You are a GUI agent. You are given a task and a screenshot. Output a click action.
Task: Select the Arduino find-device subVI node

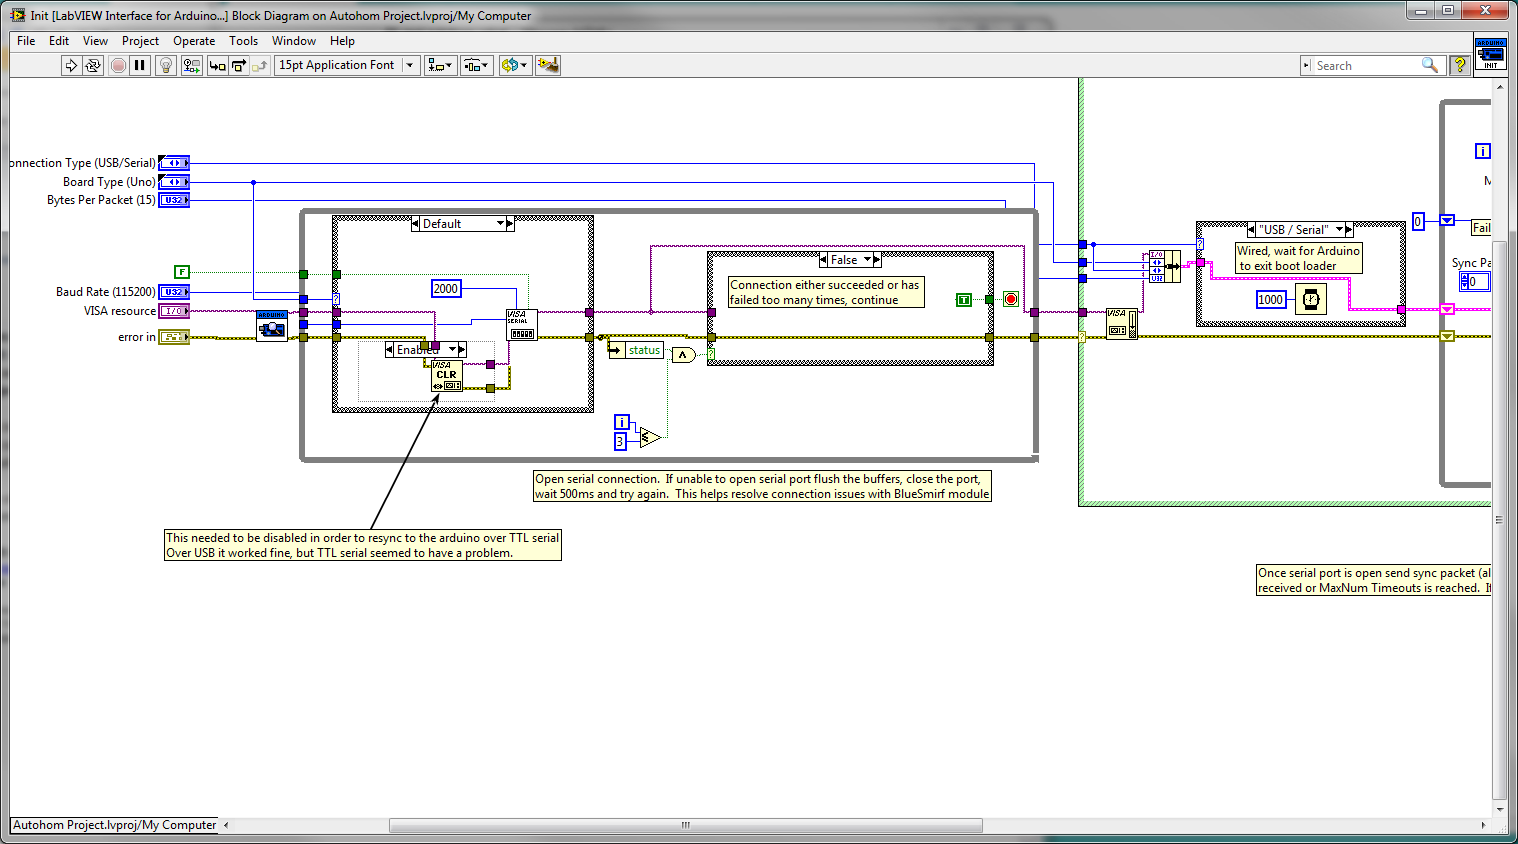tap(272, 326)
